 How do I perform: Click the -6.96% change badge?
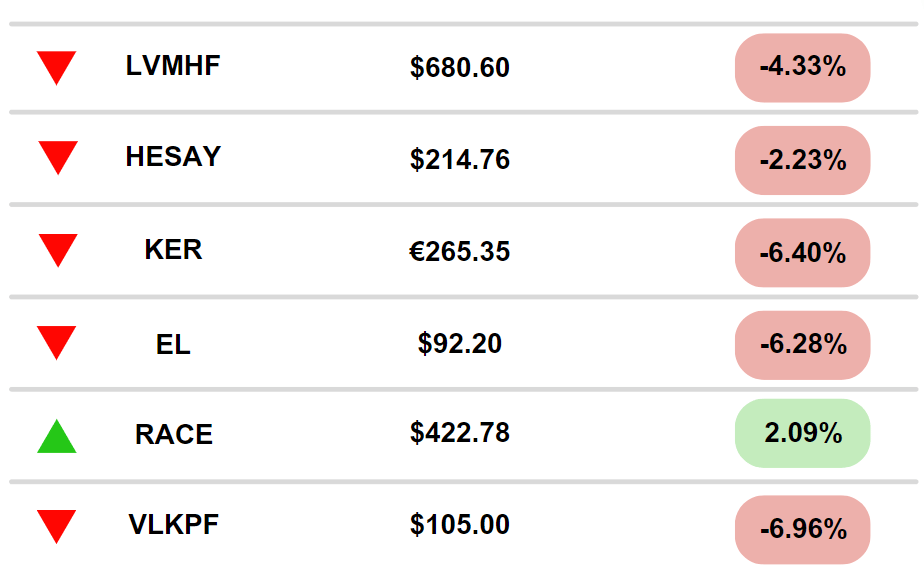pyautogui.click(x=802, y=529)
